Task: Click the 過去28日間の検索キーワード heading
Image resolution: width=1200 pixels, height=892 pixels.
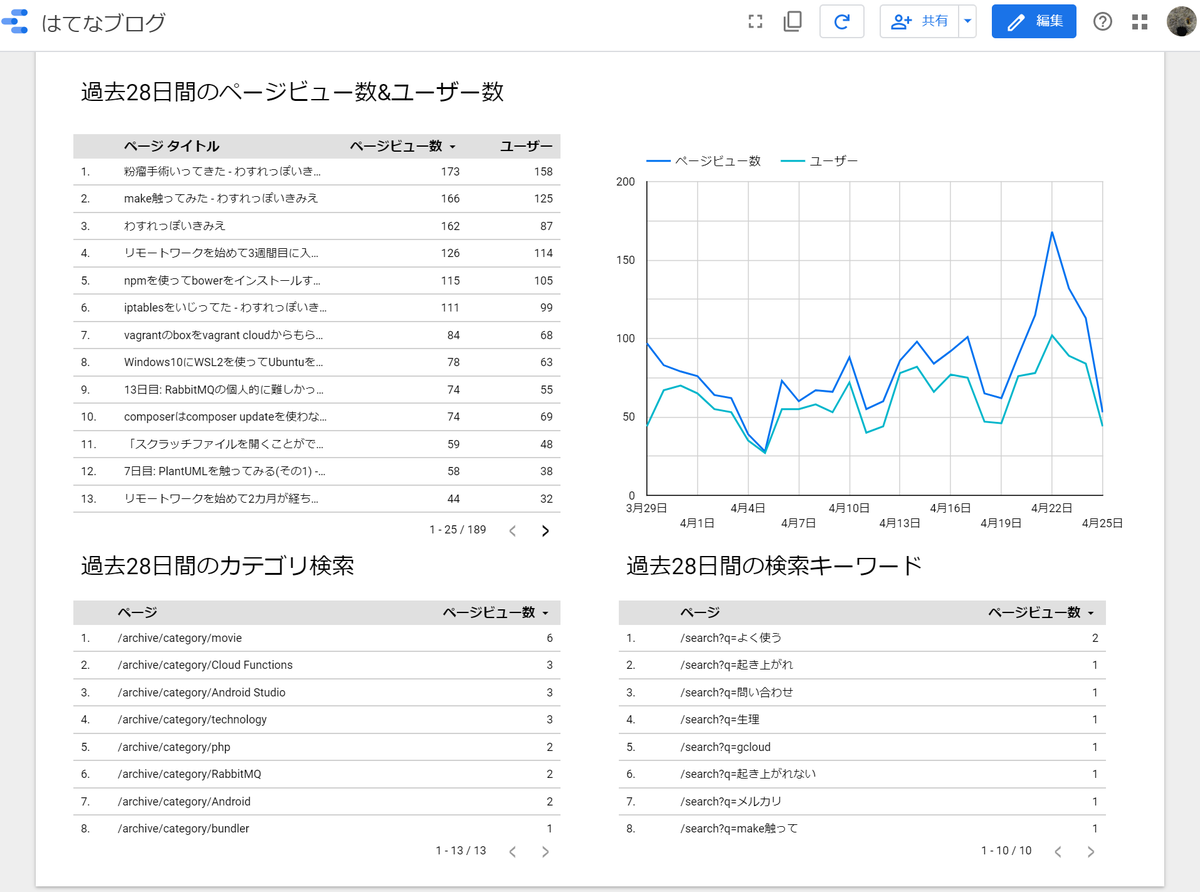Action: [x=774, y=566]
